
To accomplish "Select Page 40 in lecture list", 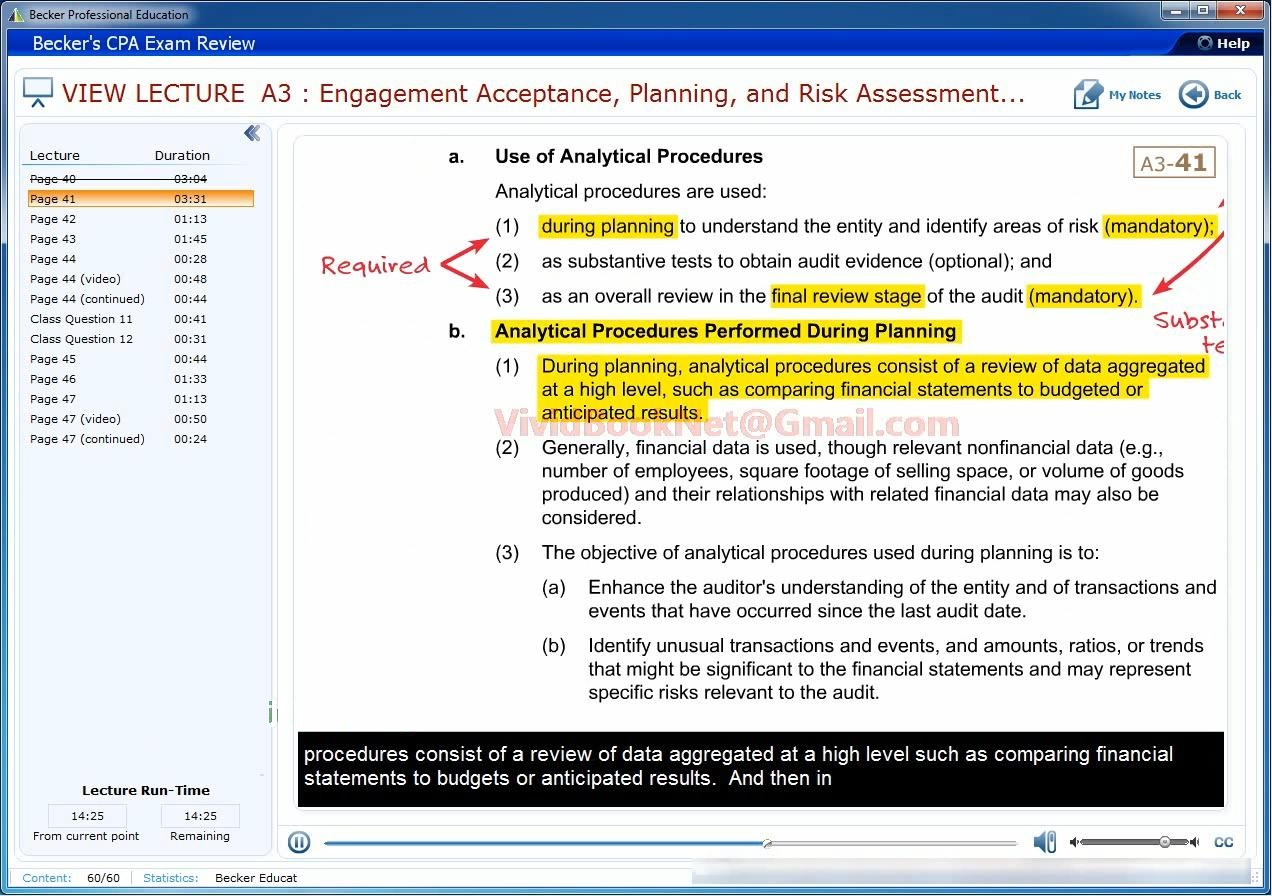I will click(x=141, y=179).
